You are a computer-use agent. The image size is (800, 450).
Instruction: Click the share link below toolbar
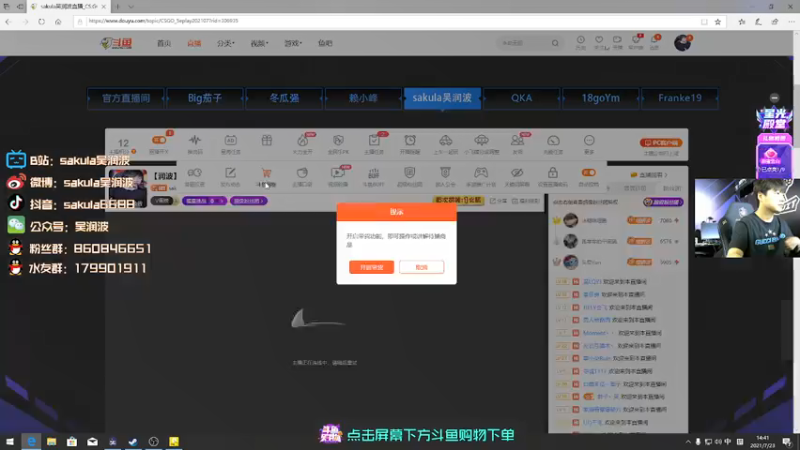(x=499, y=202)
